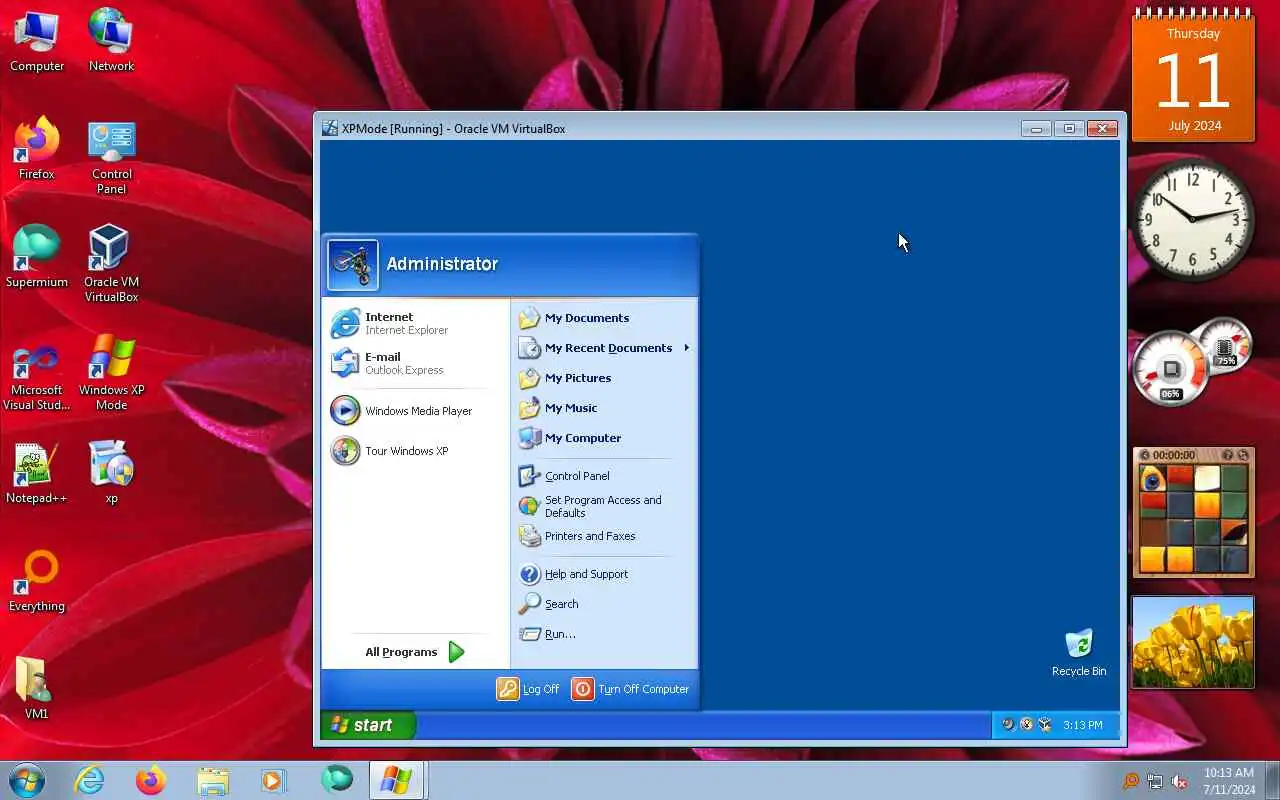Launch Notepad++ desktop shortcut
The width and height of the screenshot is (1280, 800).
click(x=37, y=472)
